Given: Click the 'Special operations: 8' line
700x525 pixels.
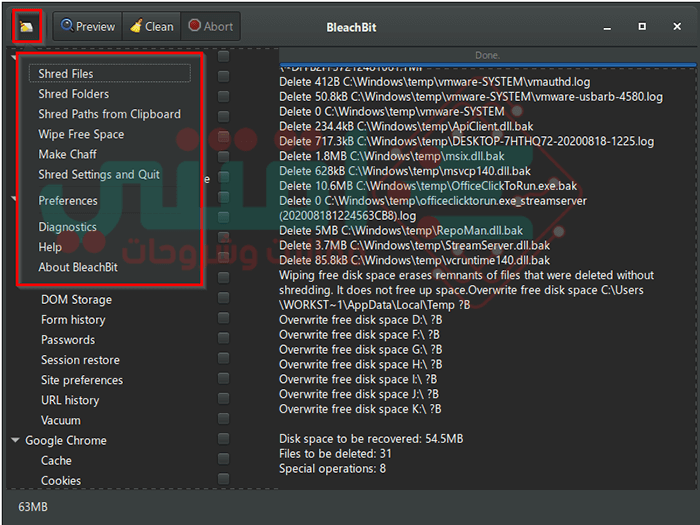Looking at the screenshot, I should [333, 469].
